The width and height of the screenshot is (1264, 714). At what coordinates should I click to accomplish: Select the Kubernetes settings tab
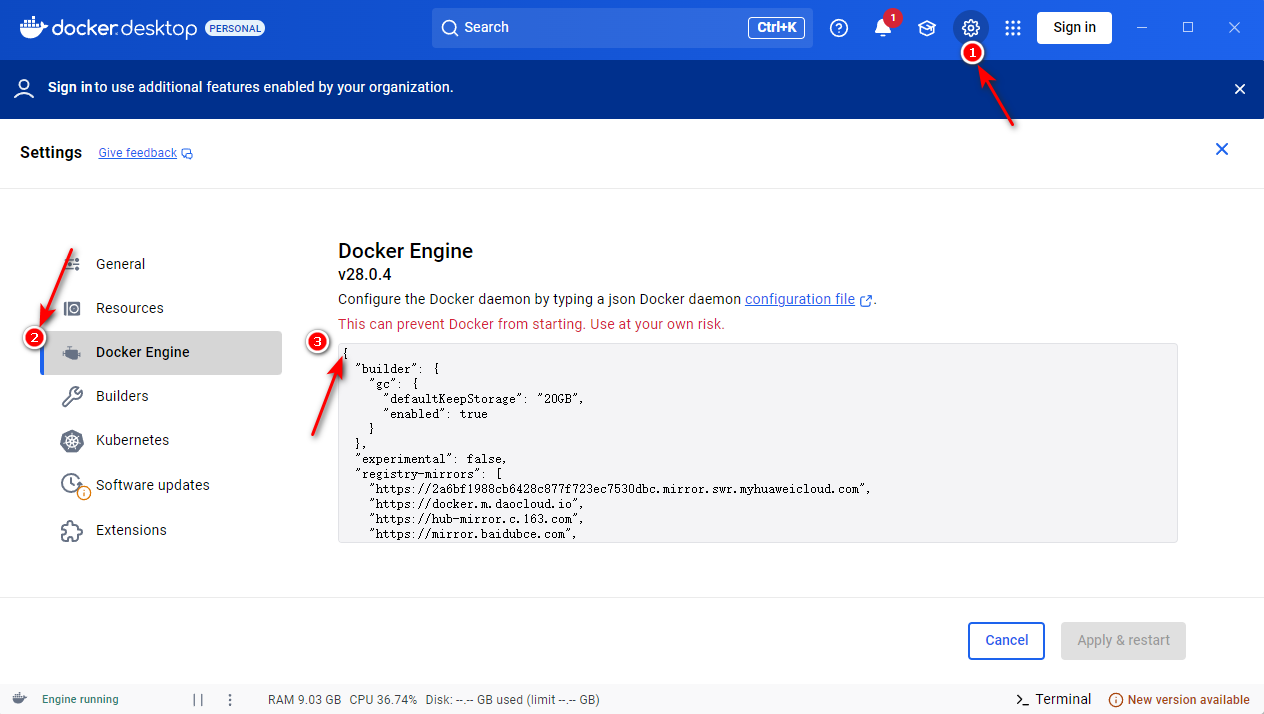161,440
